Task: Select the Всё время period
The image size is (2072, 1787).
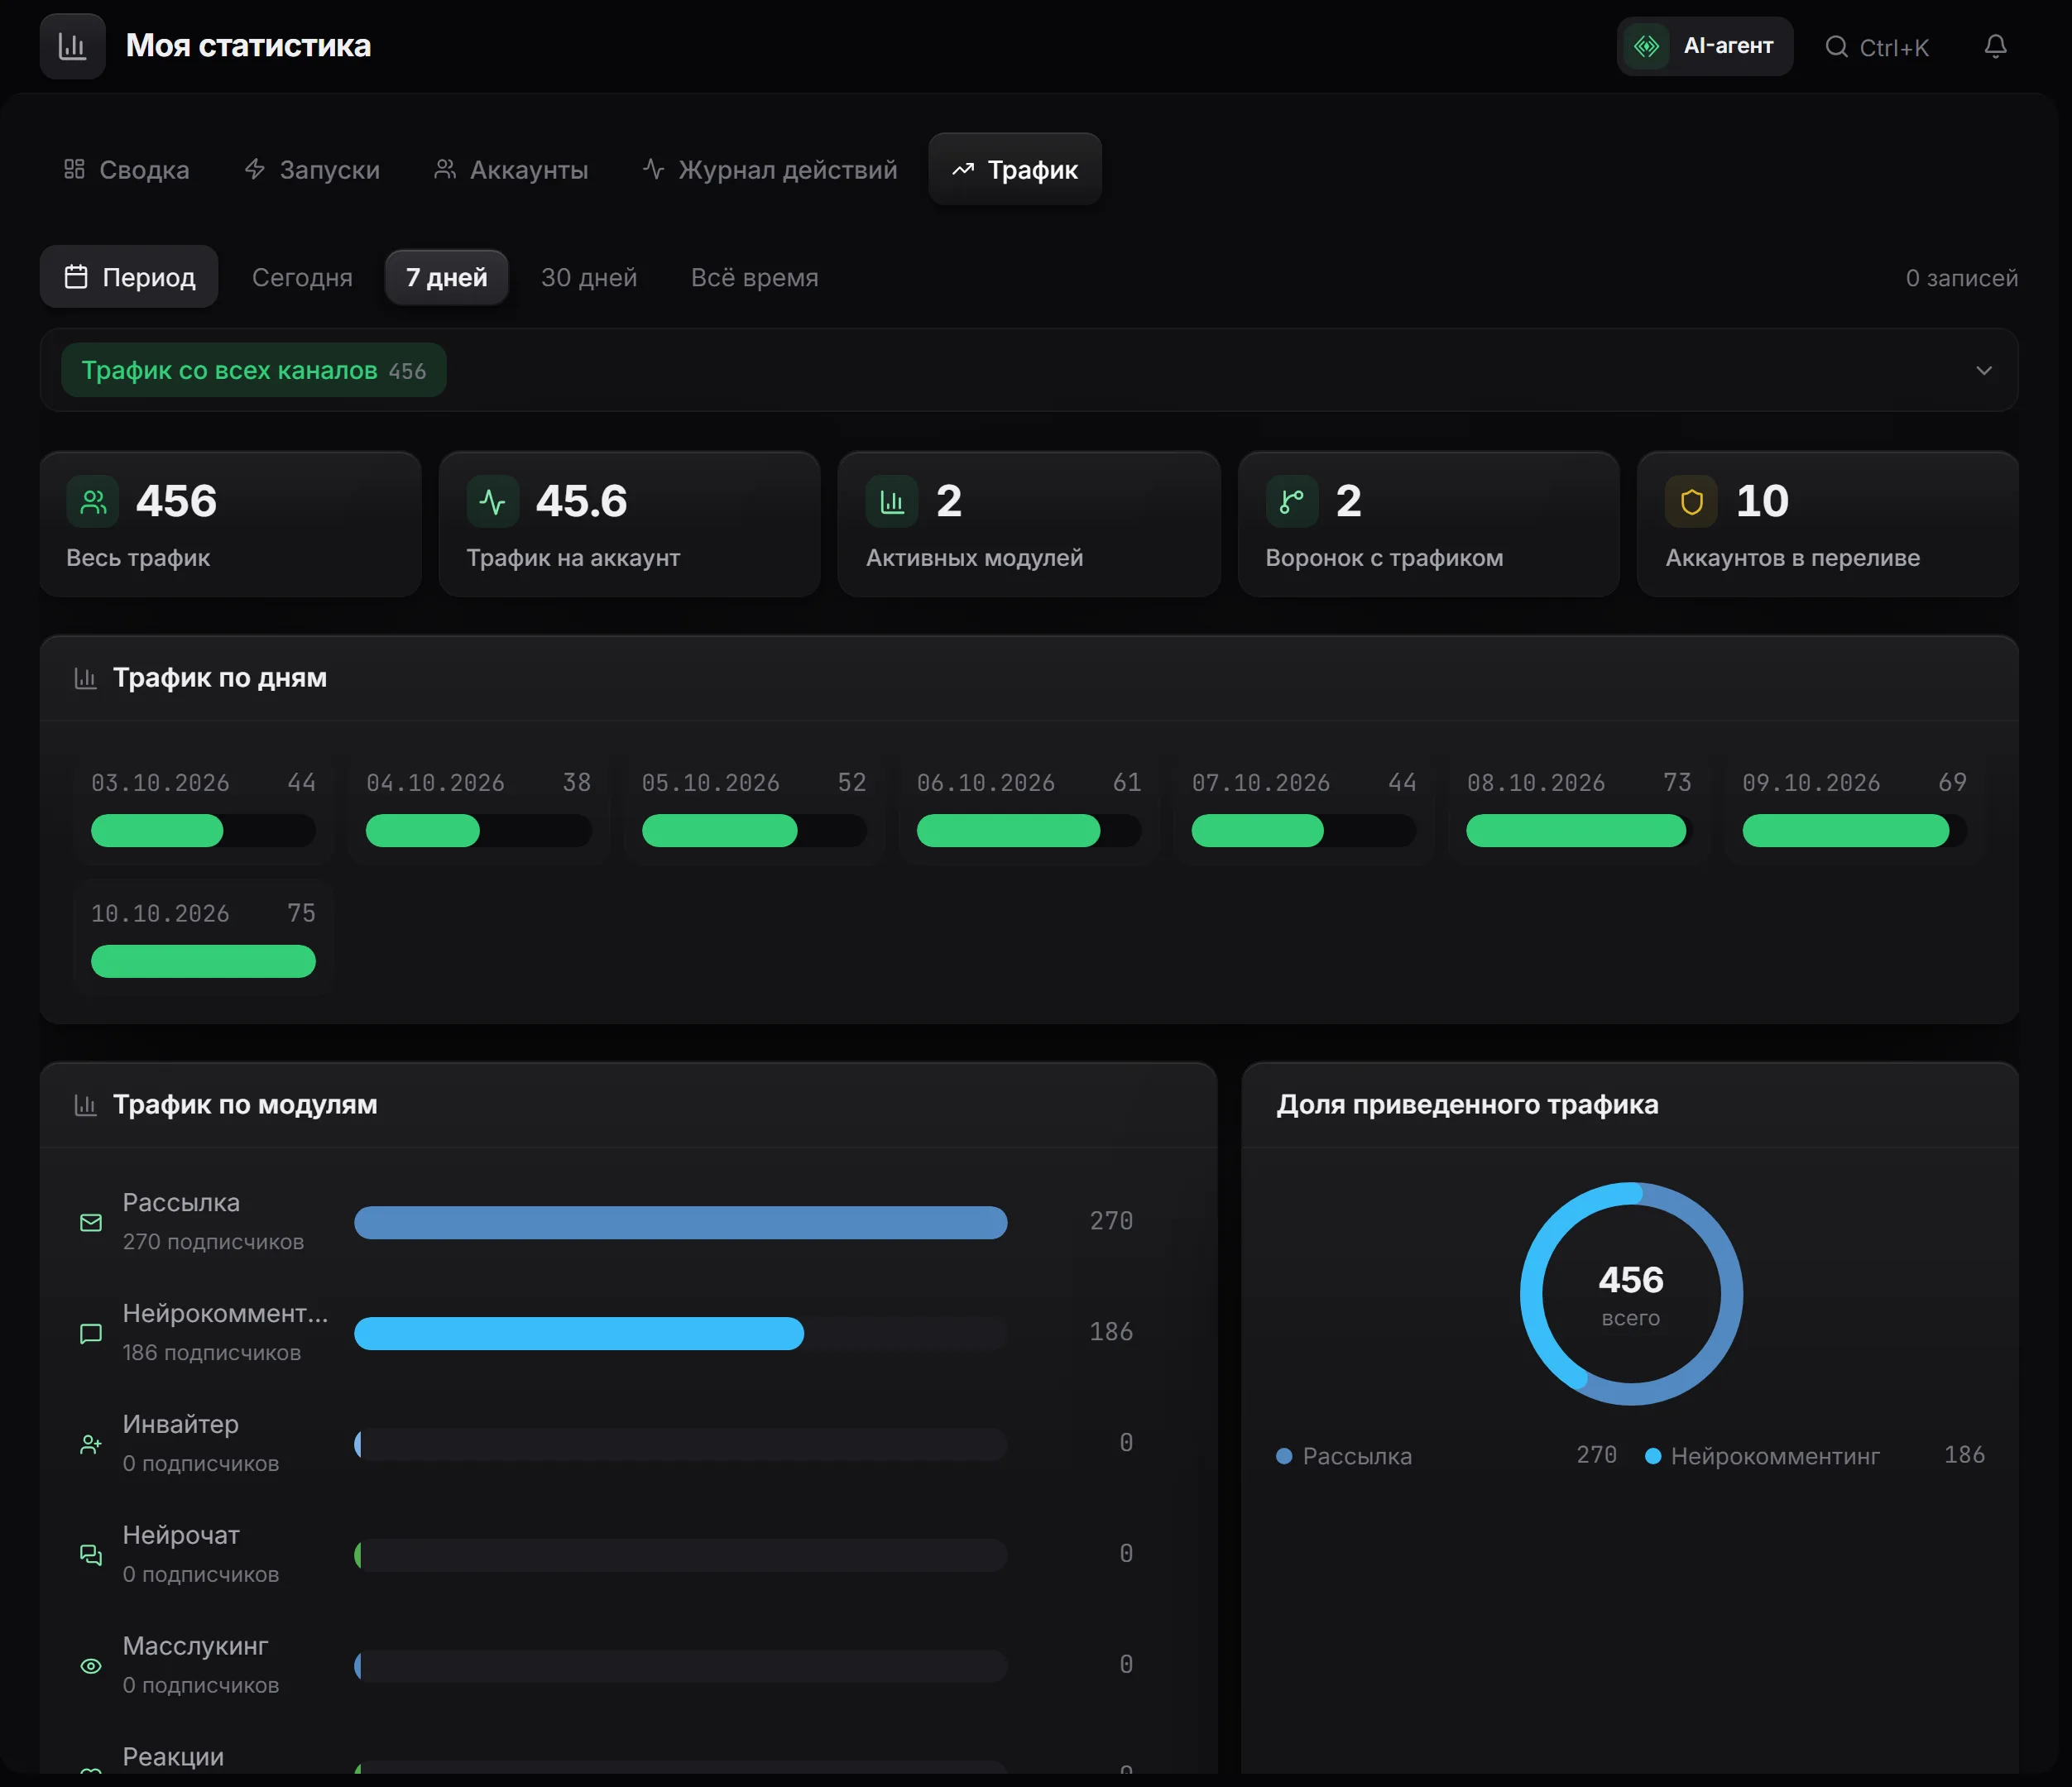Action: [754, 278]
